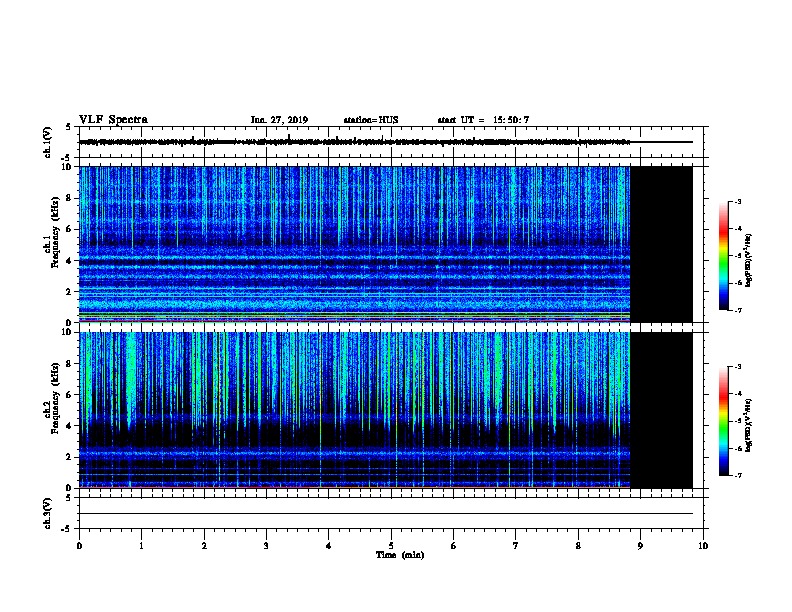
Task: Click the "2" kHz tick on ch.2 frequency axis
Action: [69, 457]
